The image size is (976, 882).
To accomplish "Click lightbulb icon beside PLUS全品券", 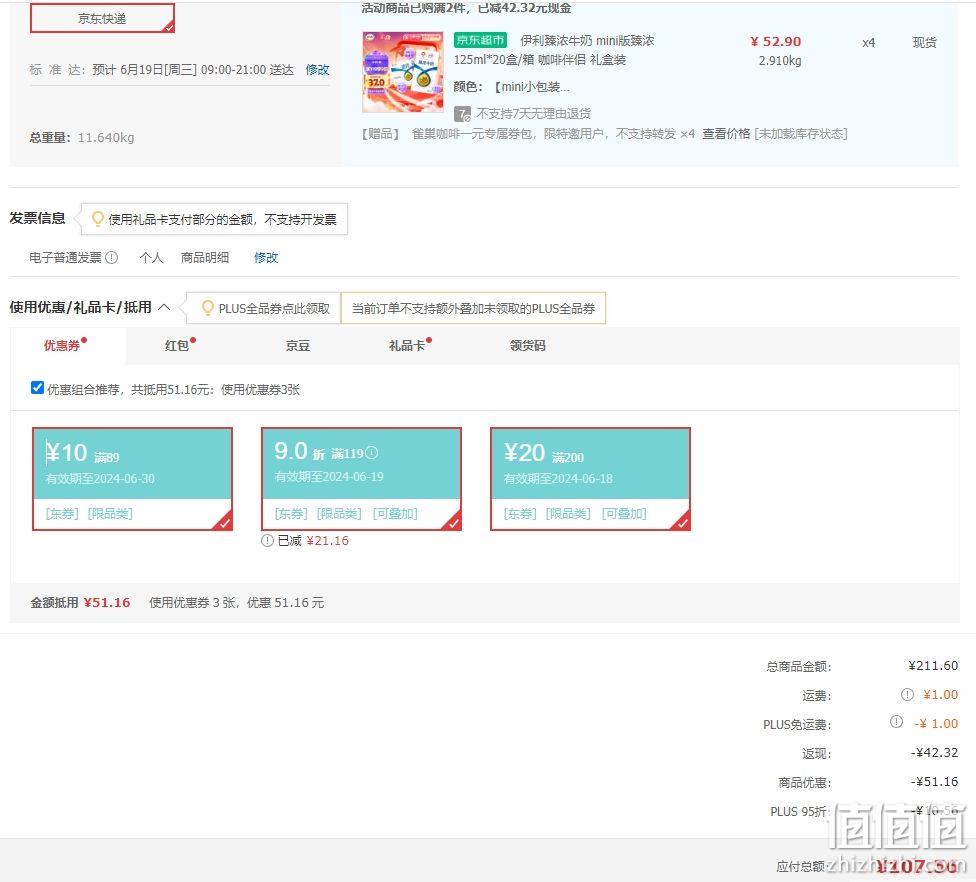I will (208, 307).
